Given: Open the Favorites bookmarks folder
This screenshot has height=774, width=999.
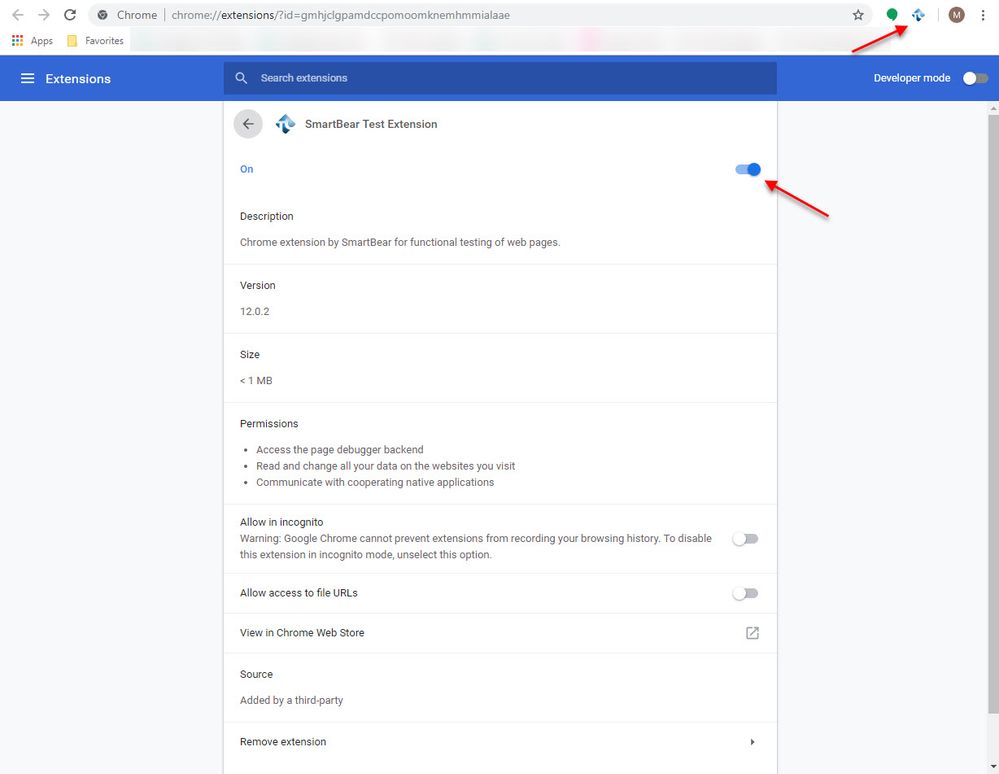Looking at the screenshot, I should [95, 41].
